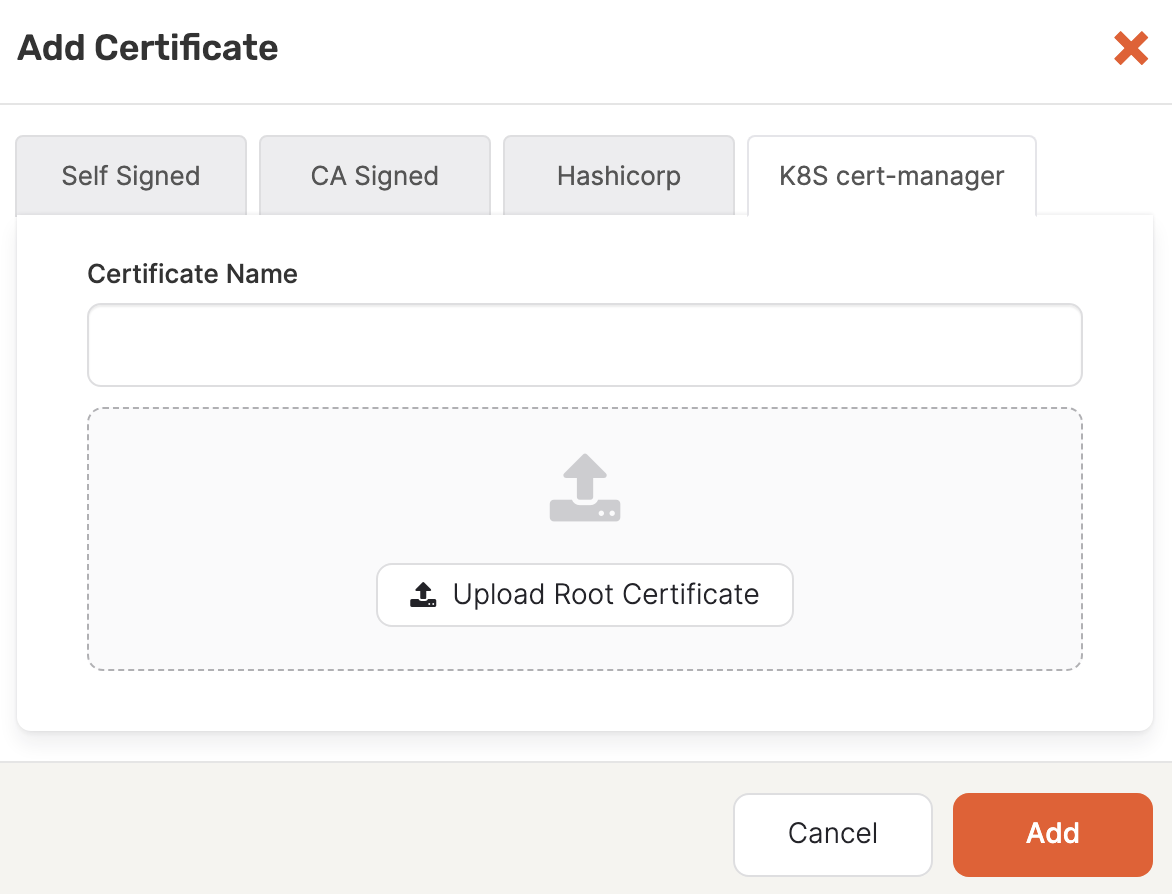The width and height of the screenshot is (1172, 894).
Task: Click Cancel to dismiss the dialog
Action: coord(832,834)
